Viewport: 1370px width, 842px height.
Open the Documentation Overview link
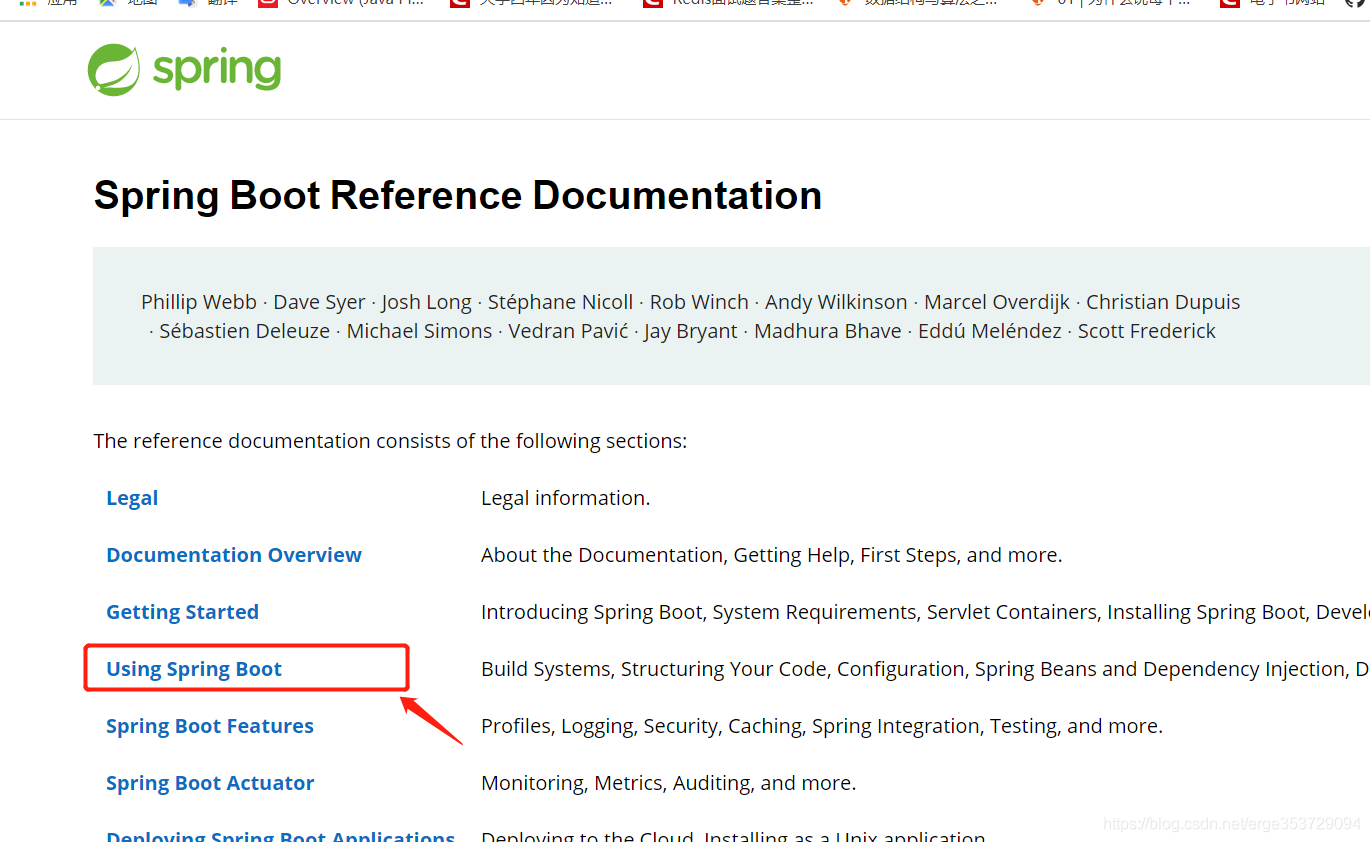click(x=234, y=555)
